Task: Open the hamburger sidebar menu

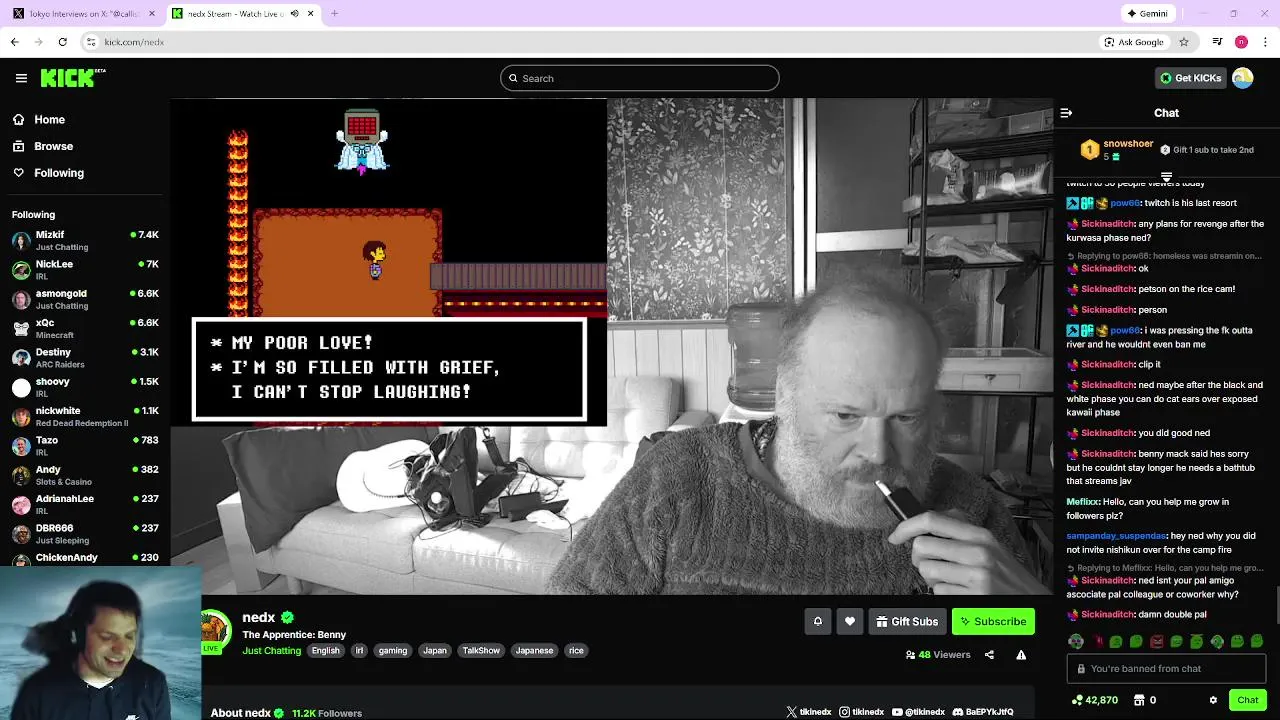Action: (x=21, y=78)
